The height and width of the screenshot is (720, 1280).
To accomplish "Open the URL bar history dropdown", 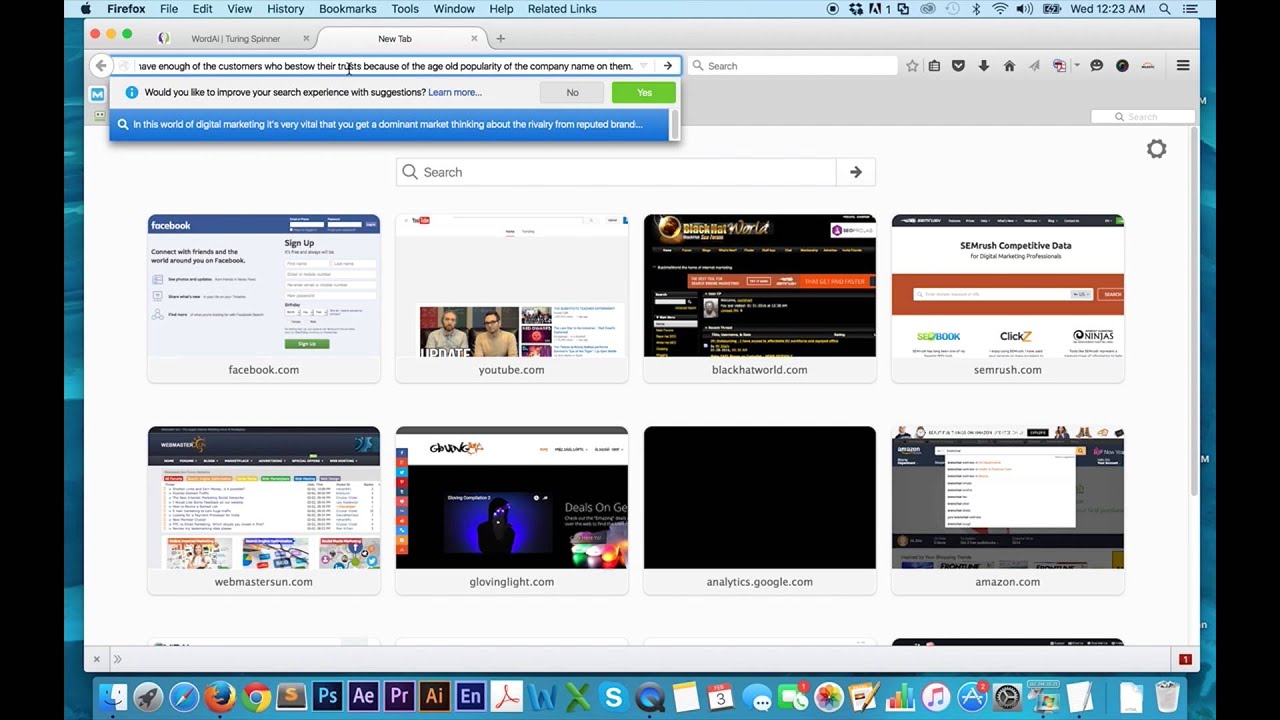I will coord(643,66).
